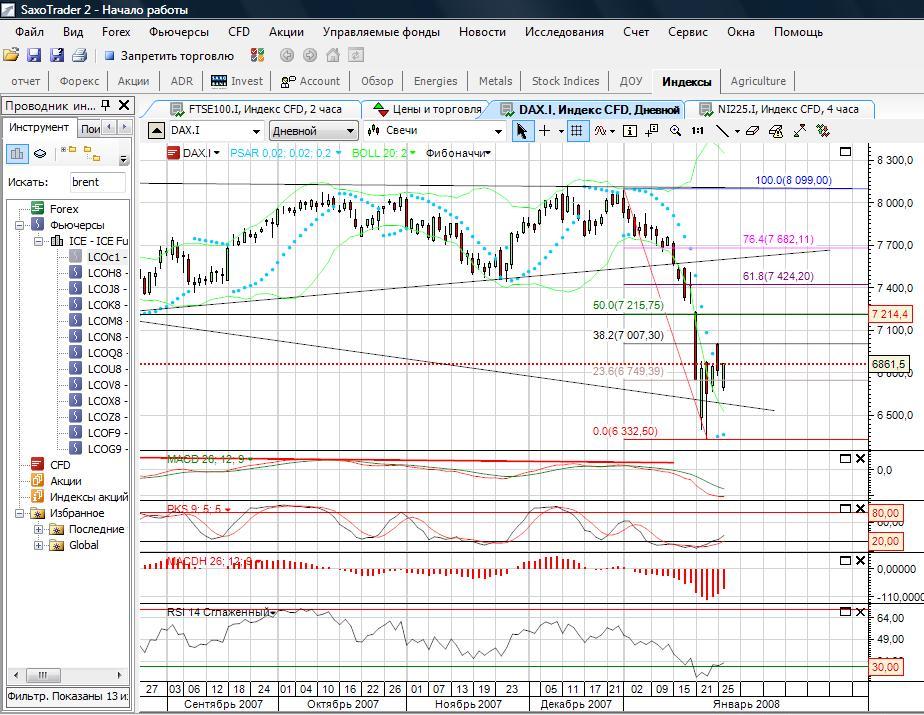
Task: Close the RSI 14 indicator panel
Action: click(x=860, y=612)
